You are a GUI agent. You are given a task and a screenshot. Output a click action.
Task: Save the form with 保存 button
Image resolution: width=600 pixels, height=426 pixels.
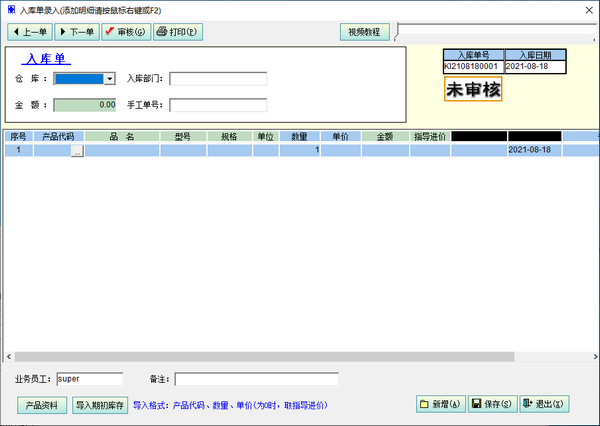coord(491,404)
